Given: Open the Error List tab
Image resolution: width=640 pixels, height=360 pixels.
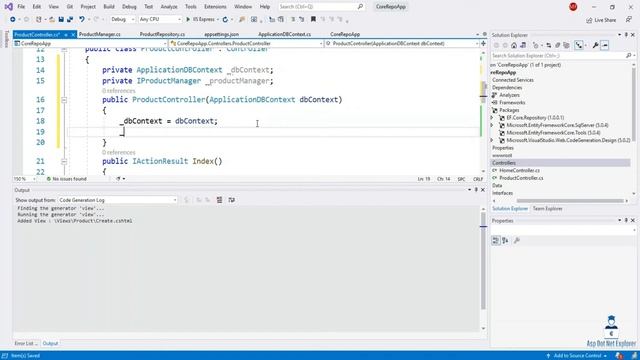Looking at the screenshot, I should coord(25,343).
